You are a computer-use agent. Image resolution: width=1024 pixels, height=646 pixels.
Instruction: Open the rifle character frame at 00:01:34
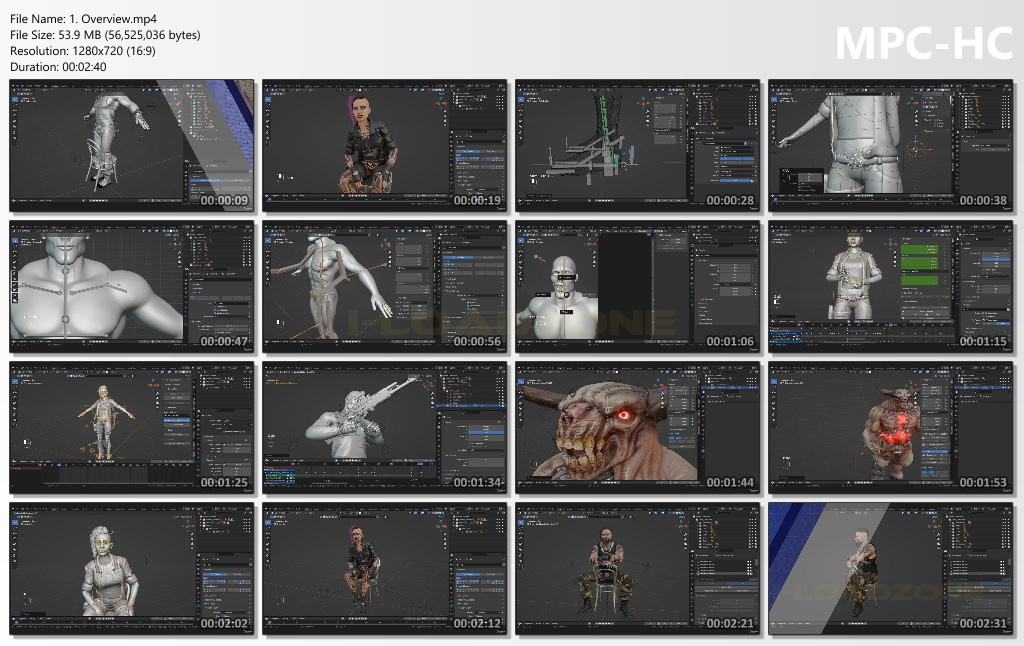pyautogui.click(x=384, y=428)
